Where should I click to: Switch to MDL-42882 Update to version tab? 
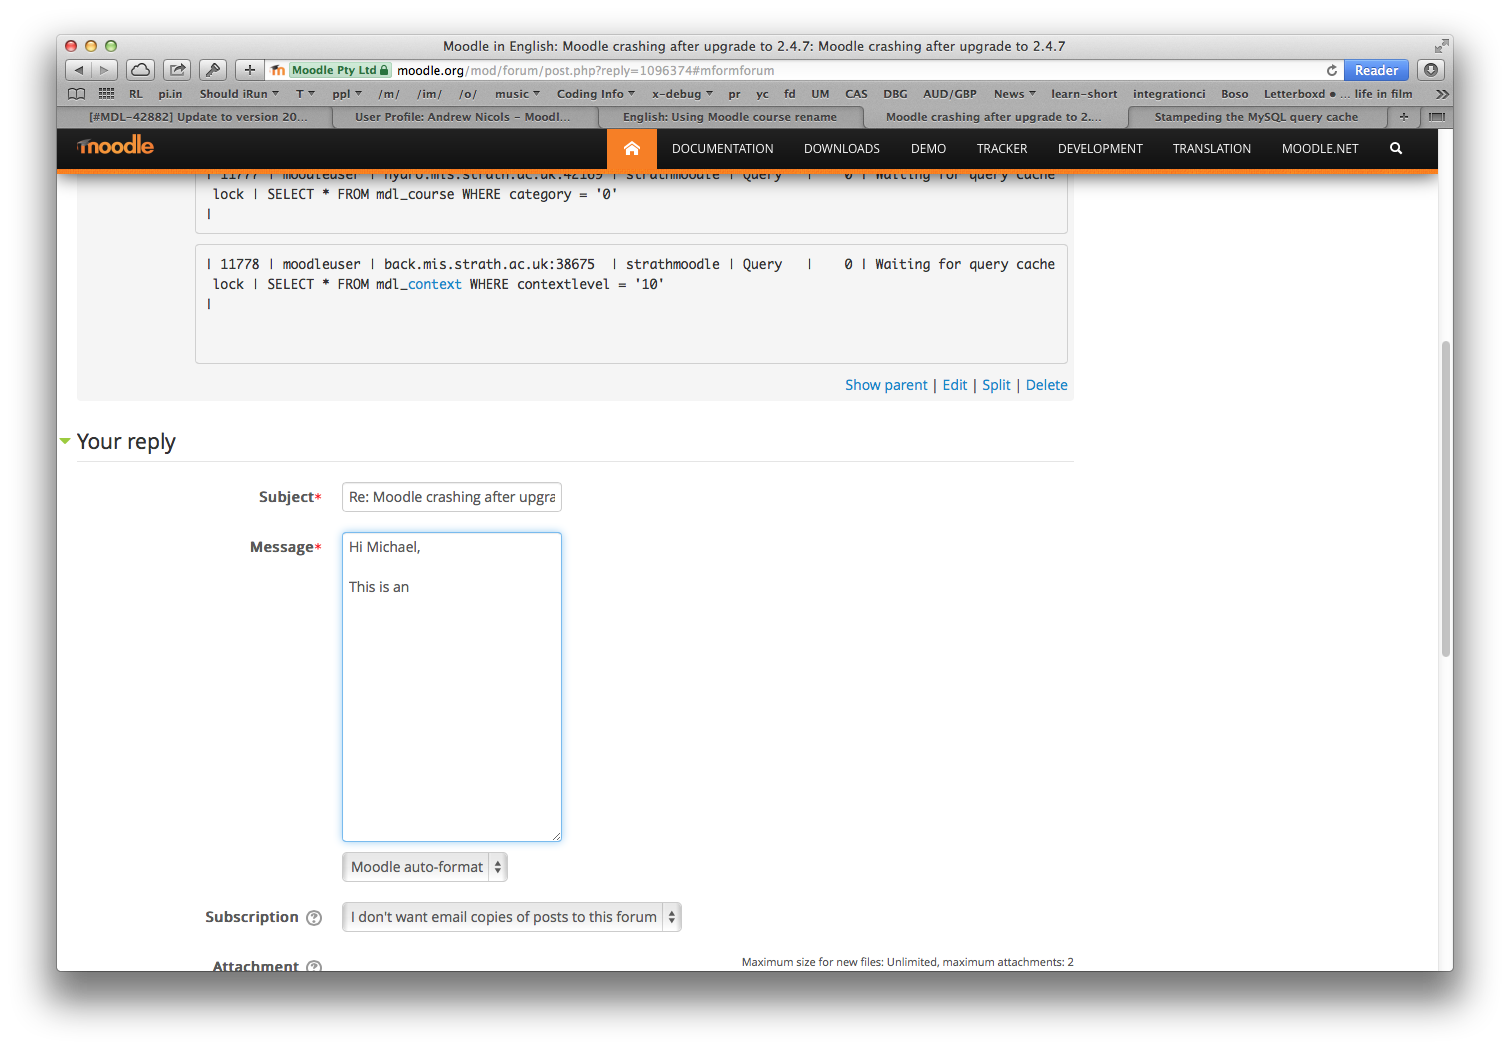[x=199, y=117]
